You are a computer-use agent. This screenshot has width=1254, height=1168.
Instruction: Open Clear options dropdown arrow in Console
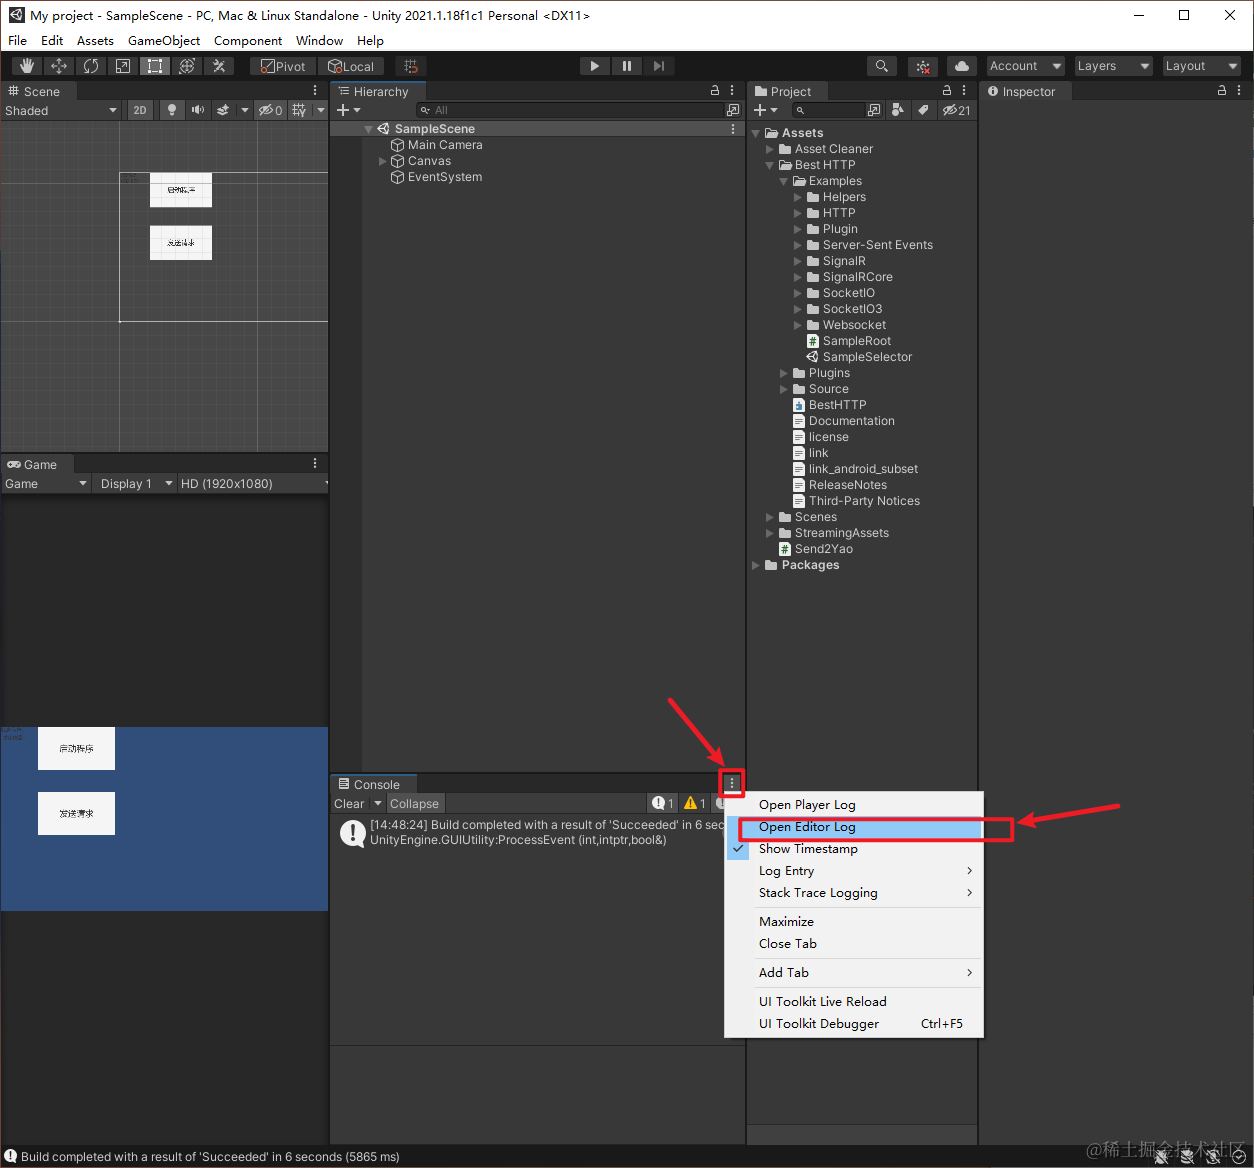coord(378,804)
